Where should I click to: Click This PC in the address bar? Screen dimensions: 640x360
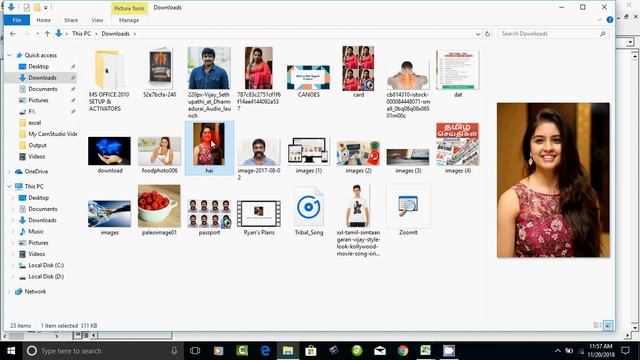click(x=82, y=34)
